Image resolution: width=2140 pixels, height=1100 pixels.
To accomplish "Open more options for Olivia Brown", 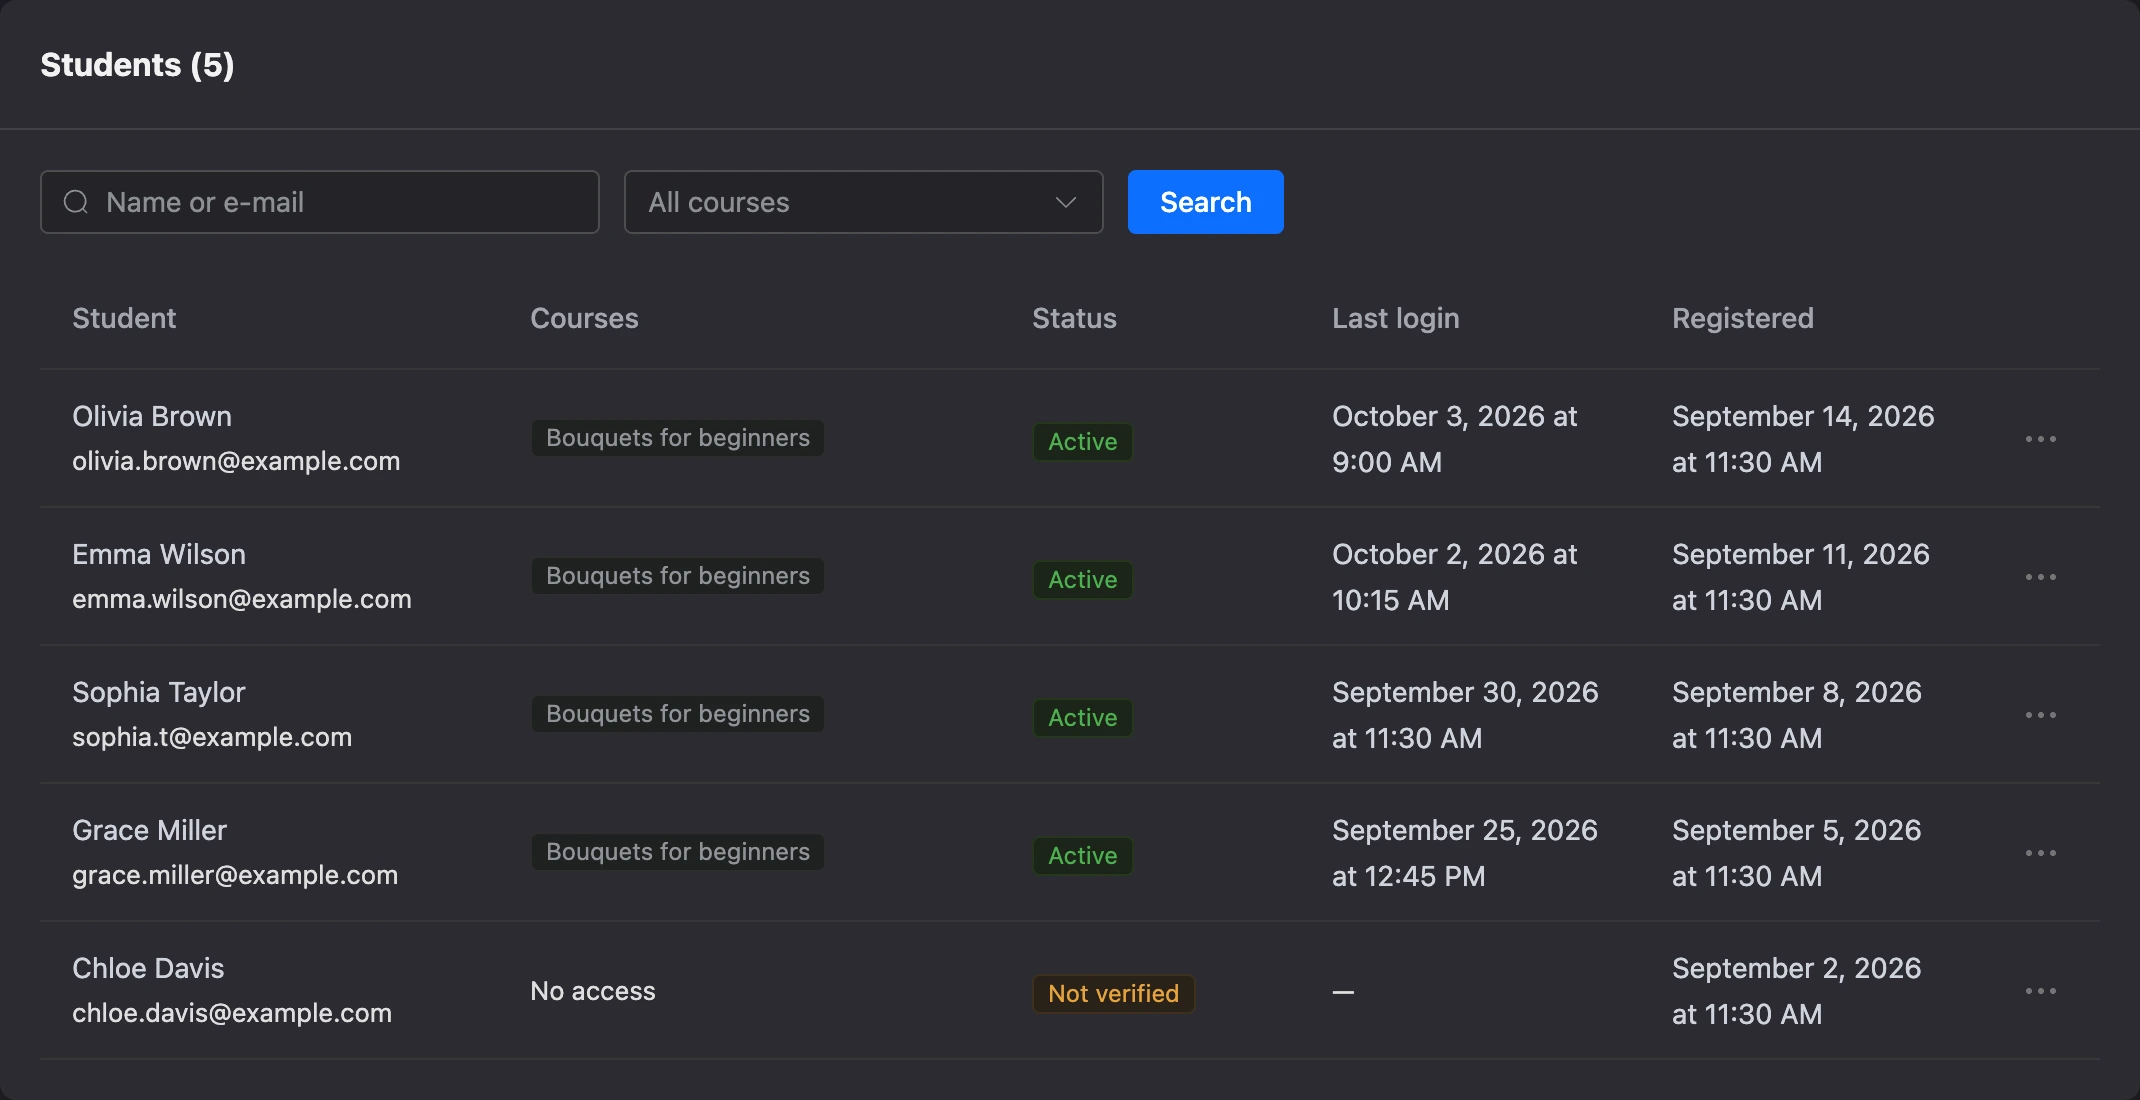I will (x=2040, y=439).
